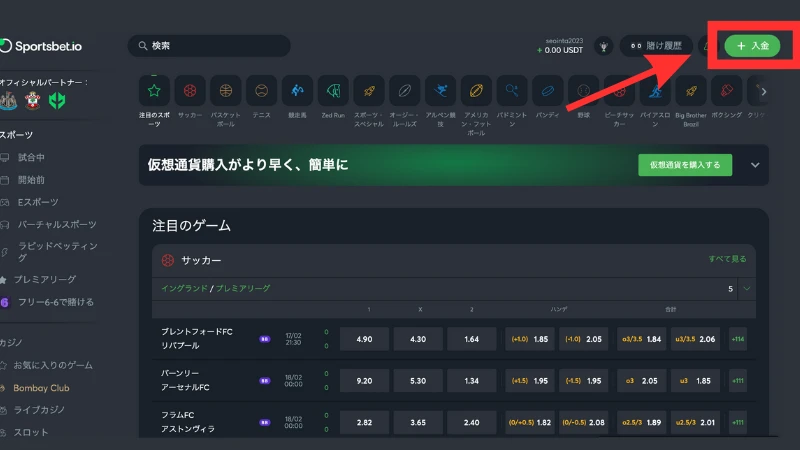Click live stream badge for Brentford vs Liverpool
800x450 pixels.
(x=264, y=339)
